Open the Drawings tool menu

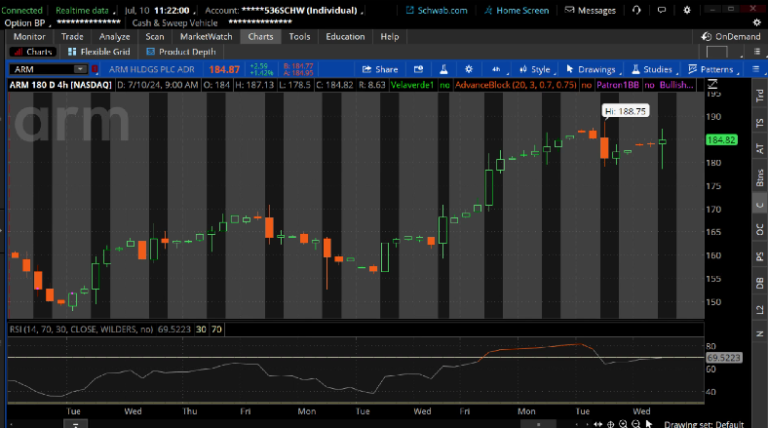(591, 70)
